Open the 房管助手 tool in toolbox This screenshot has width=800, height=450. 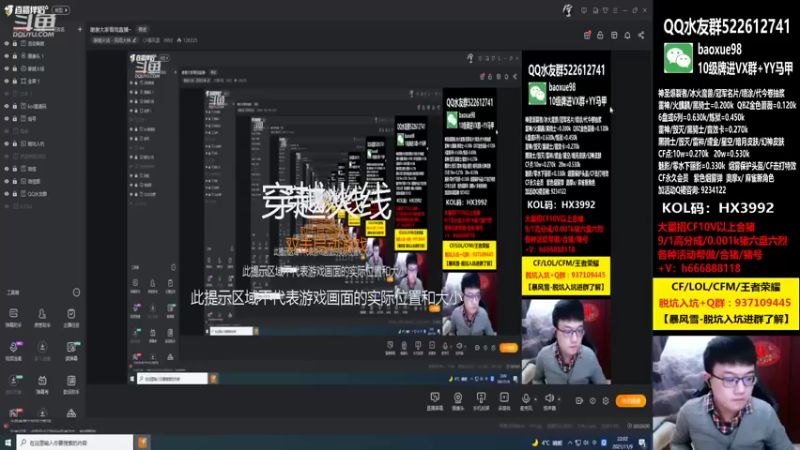(42, 317)
